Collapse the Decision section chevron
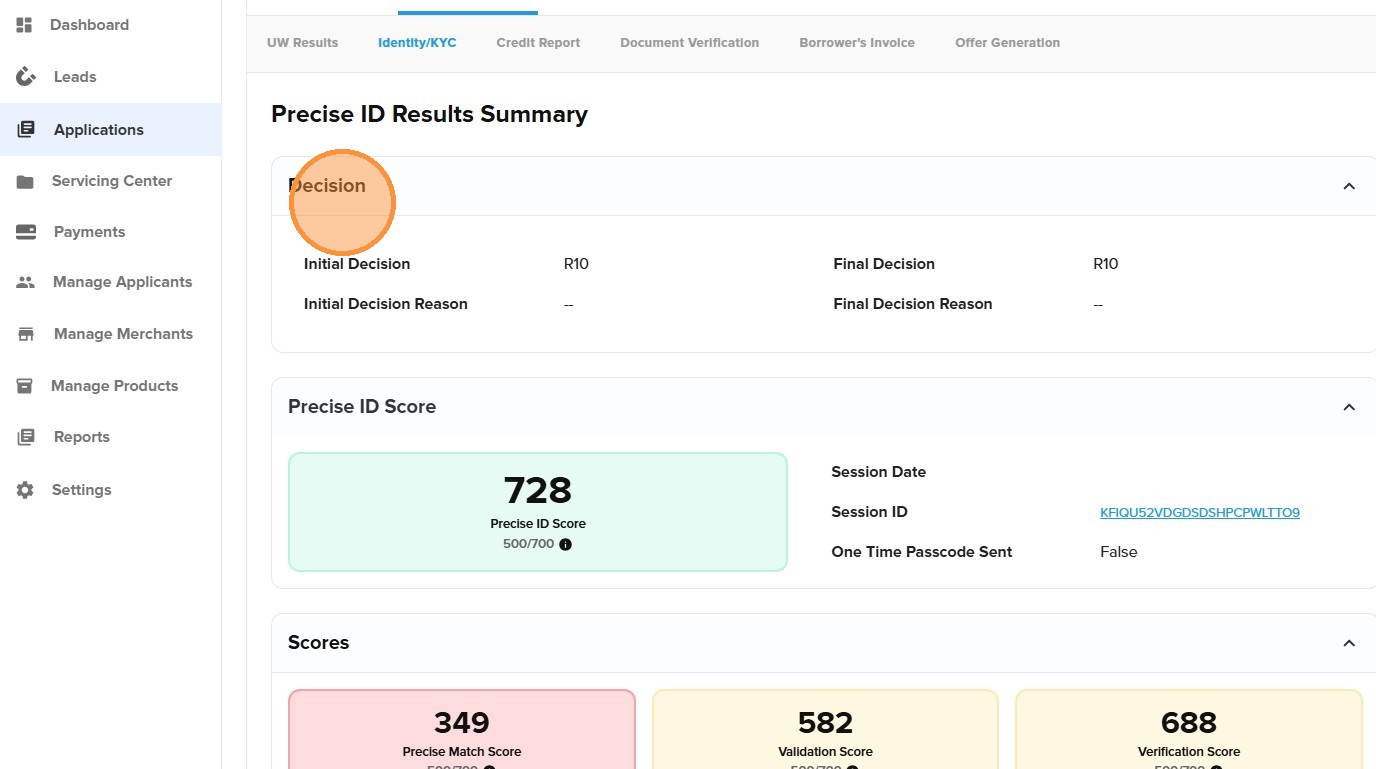The height and width of the screenshot is (769, 1376). pyautogui.click(x=1349, y=186)
